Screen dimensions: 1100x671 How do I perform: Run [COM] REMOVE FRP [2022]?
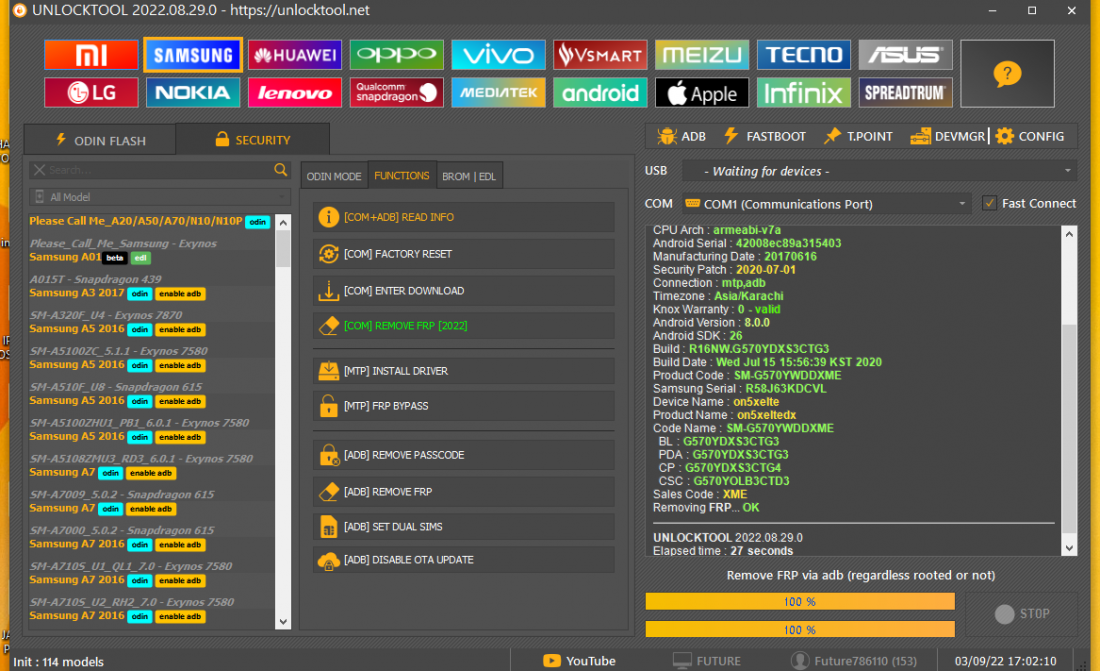tap(464, 326)
